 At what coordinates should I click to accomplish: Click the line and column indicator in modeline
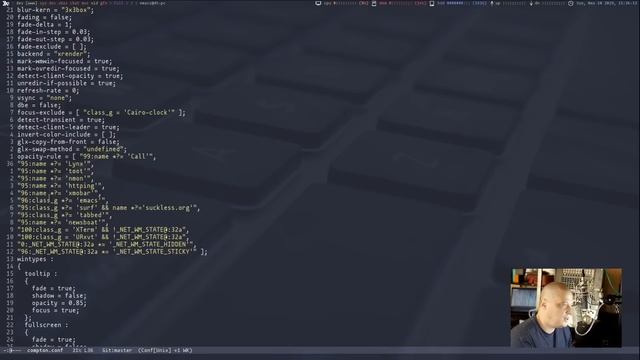click(83, 350)
